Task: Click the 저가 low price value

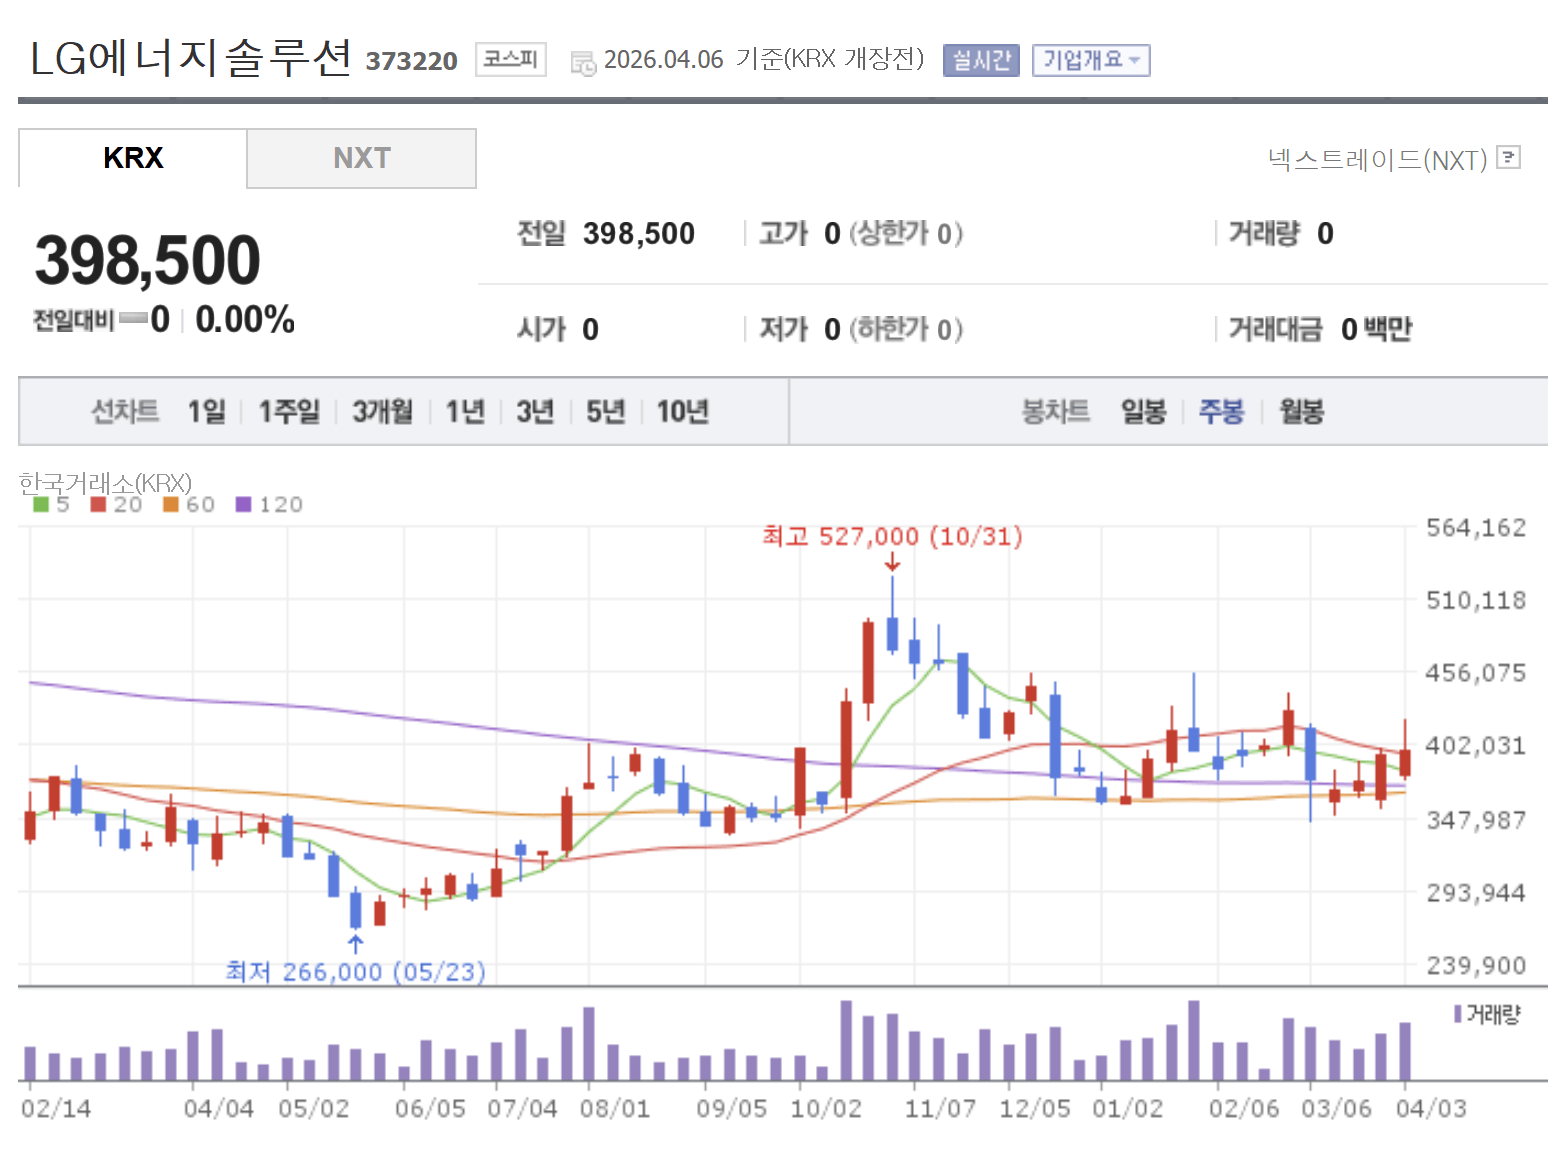Action: tap(832, 329)
